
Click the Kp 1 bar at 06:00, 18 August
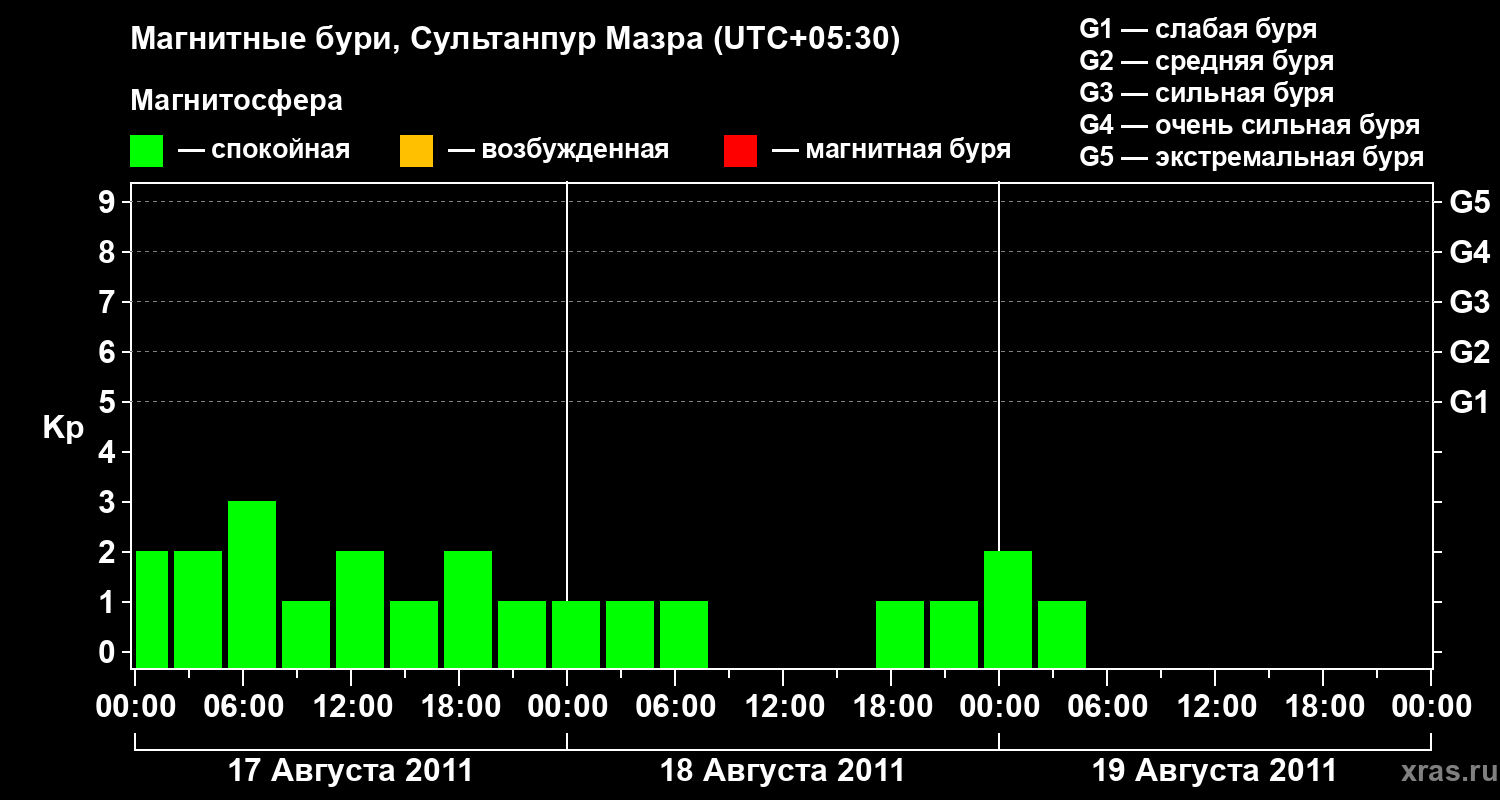click(684, 634)
